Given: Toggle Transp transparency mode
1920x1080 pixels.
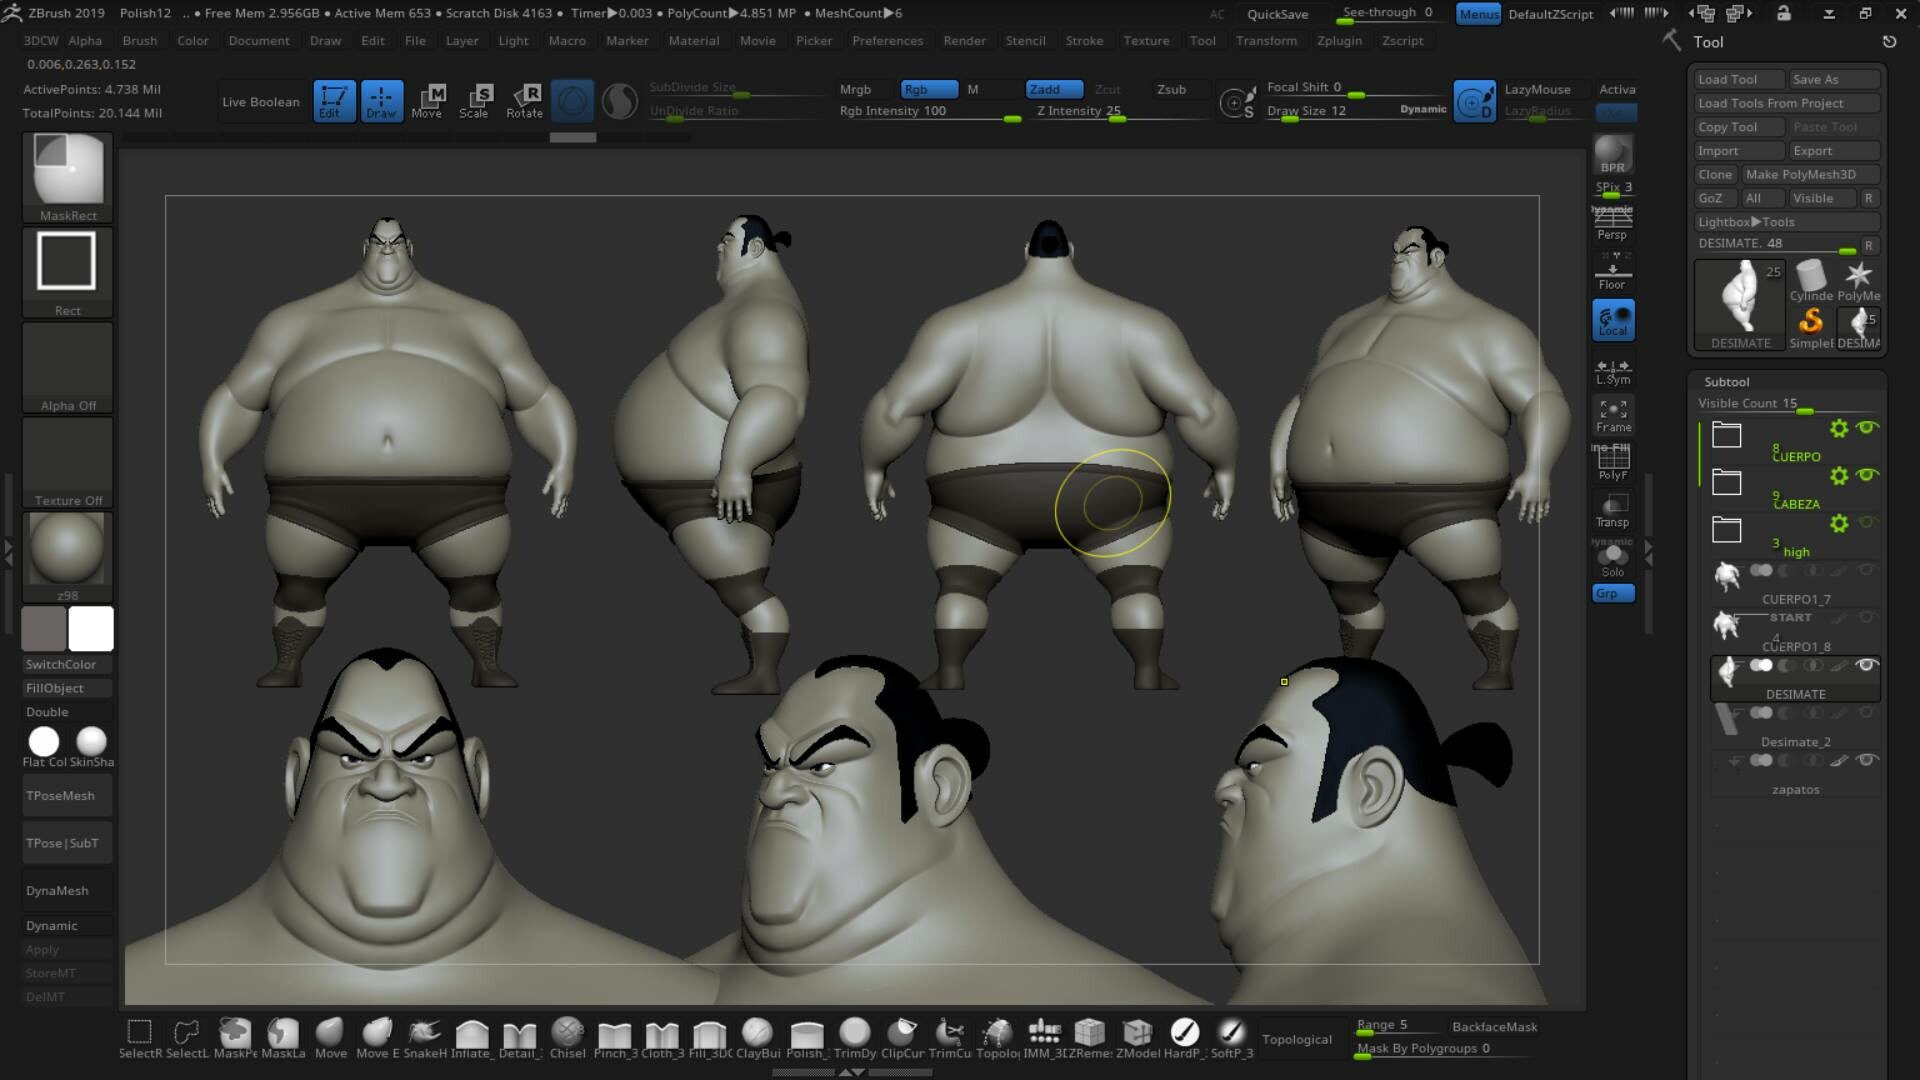Looking at the screenshot, I should [1612, 510].
